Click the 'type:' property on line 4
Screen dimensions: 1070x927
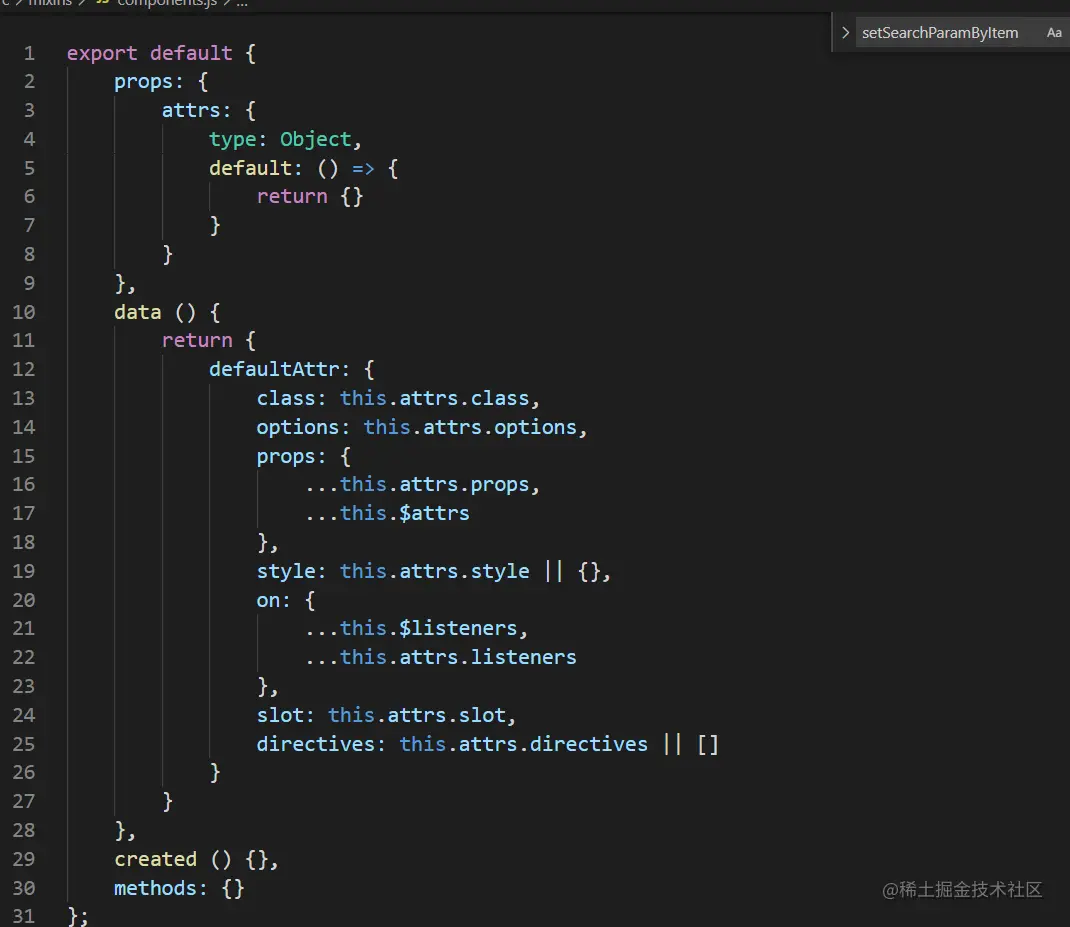click(x=237, y=139)
